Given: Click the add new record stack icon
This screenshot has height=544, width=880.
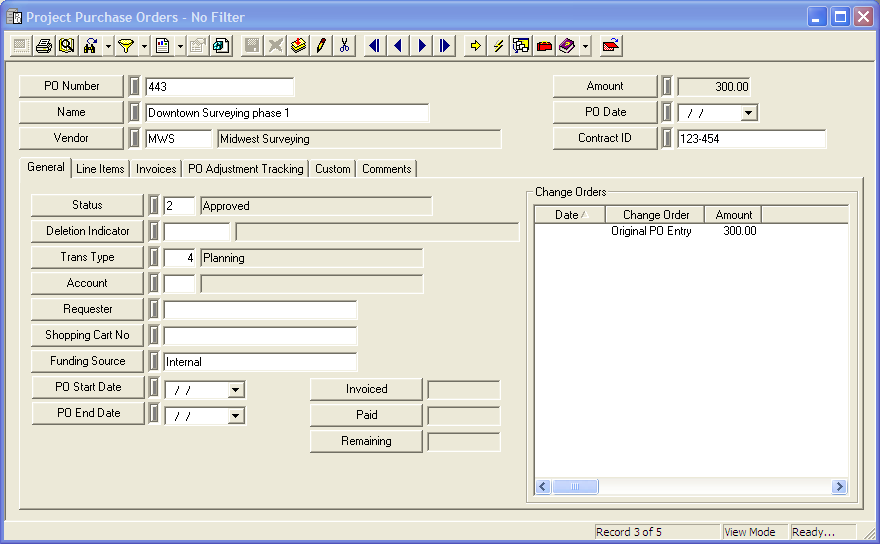Looking at the screenshot, I should pyautogui.click(x=299, y=45).
